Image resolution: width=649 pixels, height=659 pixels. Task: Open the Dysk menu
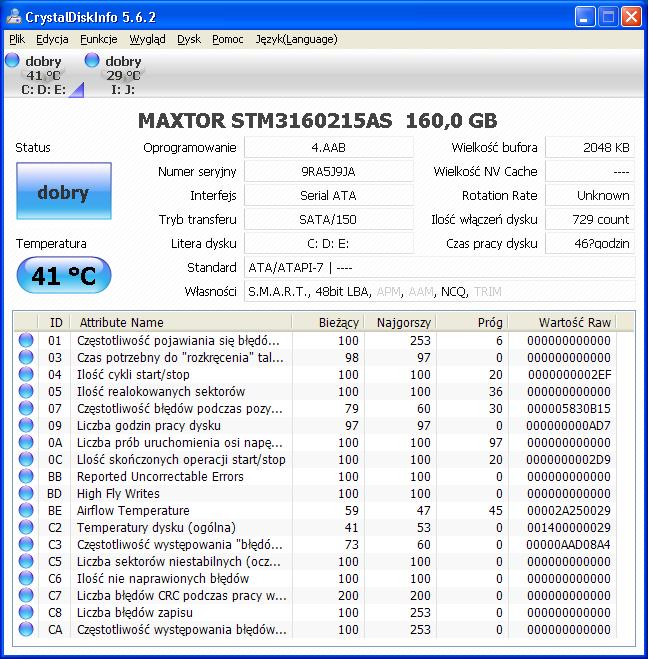click(x=189, y=39)
